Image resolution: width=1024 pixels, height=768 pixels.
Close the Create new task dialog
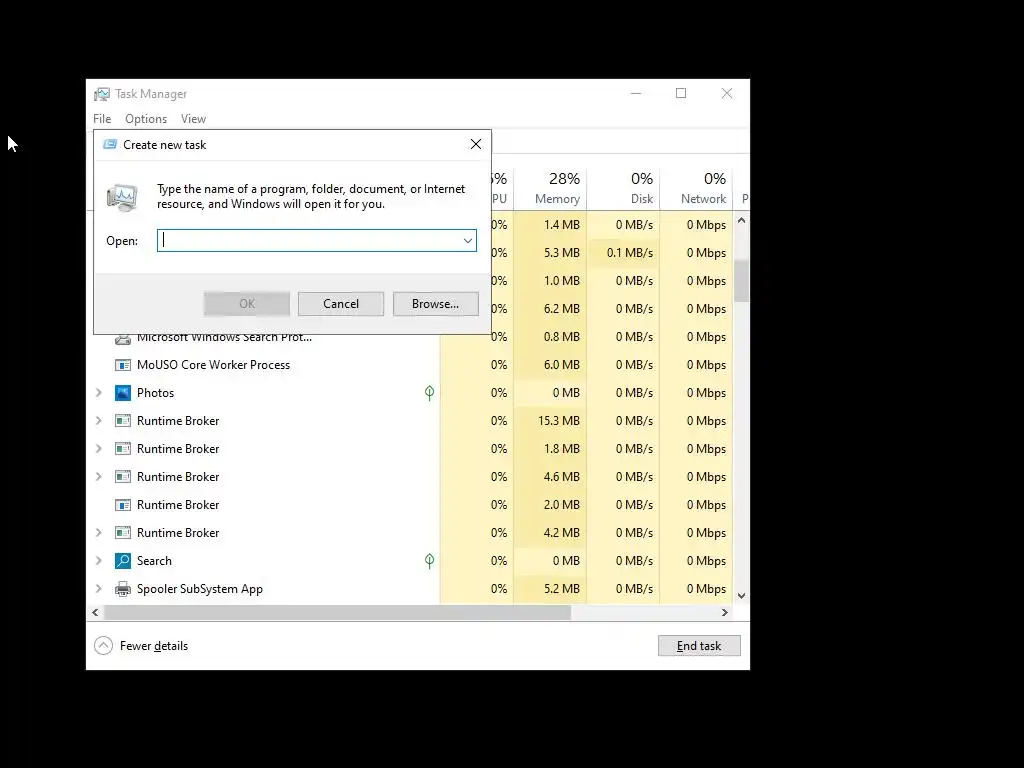[476, 144]
